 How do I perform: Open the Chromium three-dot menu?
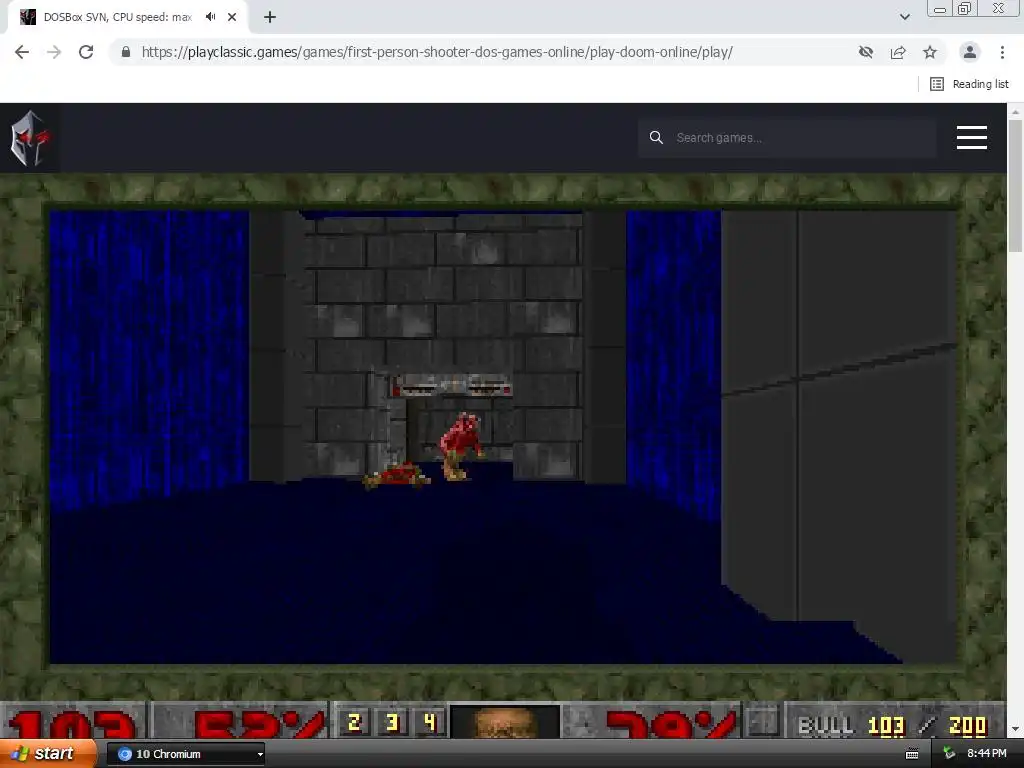coord(1002,52)
